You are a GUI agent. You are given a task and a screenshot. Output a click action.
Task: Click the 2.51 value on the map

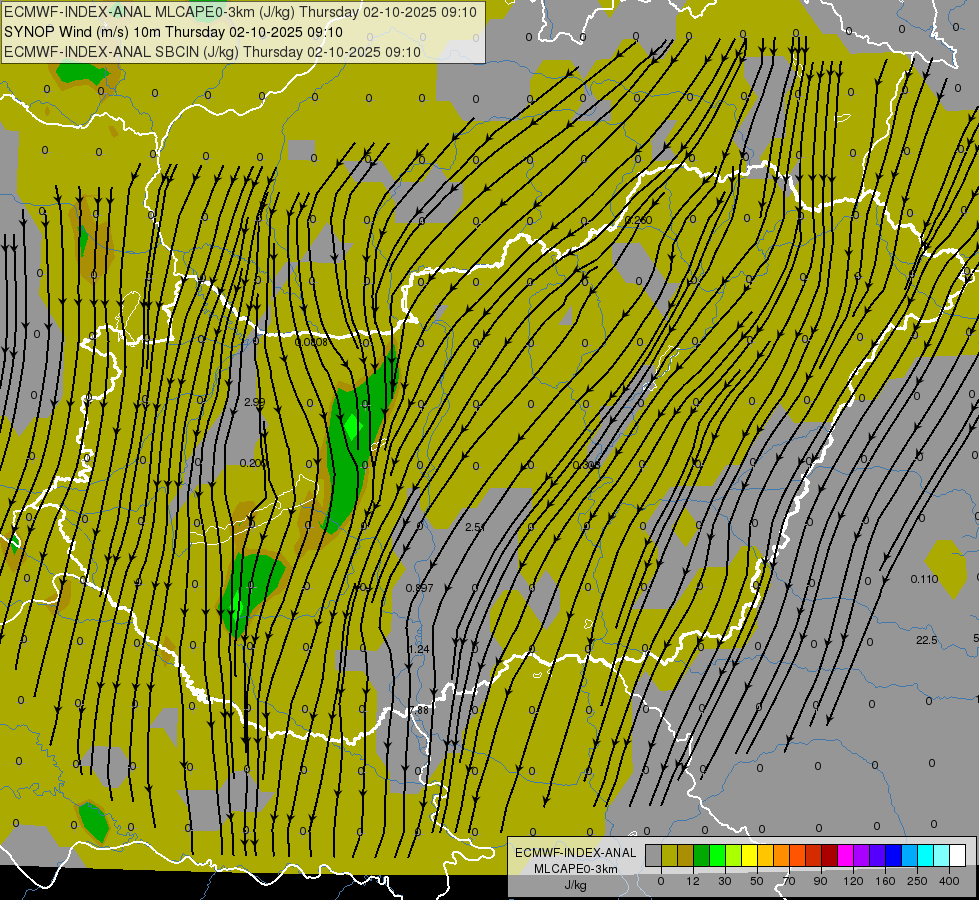tap(475, 527)
